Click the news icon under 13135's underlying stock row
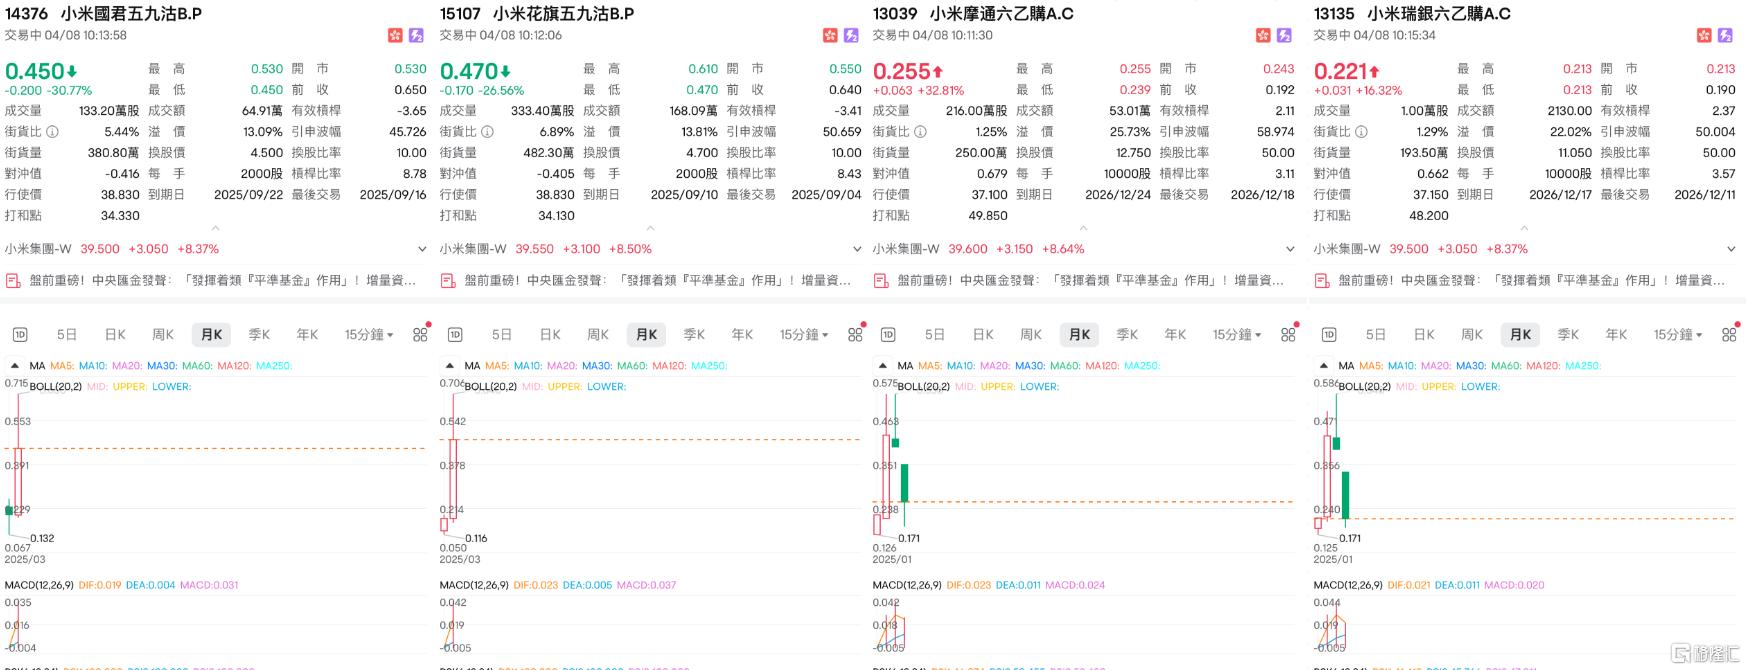The width and height of the screenshot is (1746, 670). [1322, 281]
